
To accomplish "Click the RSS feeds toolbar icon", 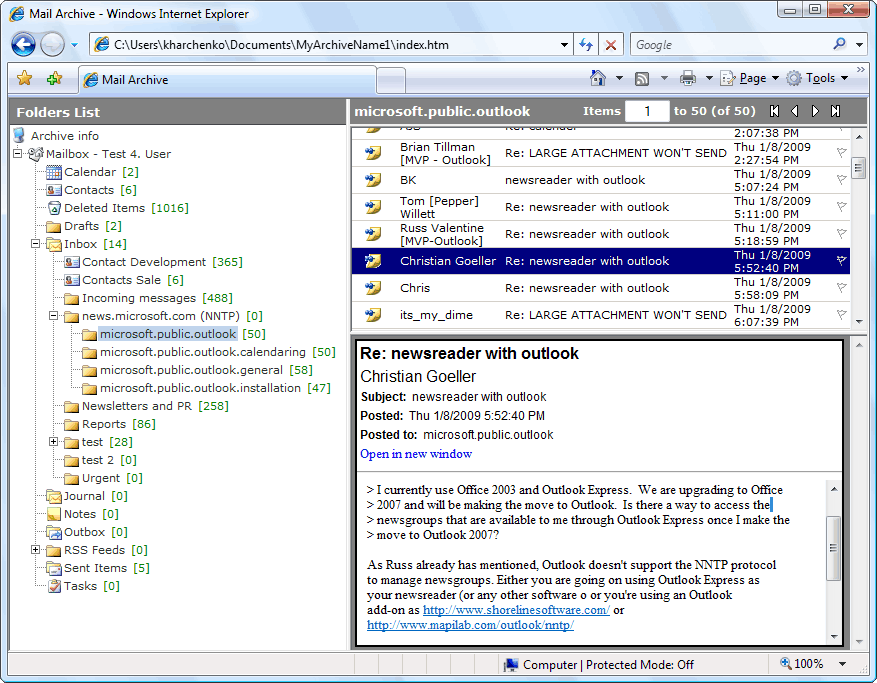I will pos(642,79).
